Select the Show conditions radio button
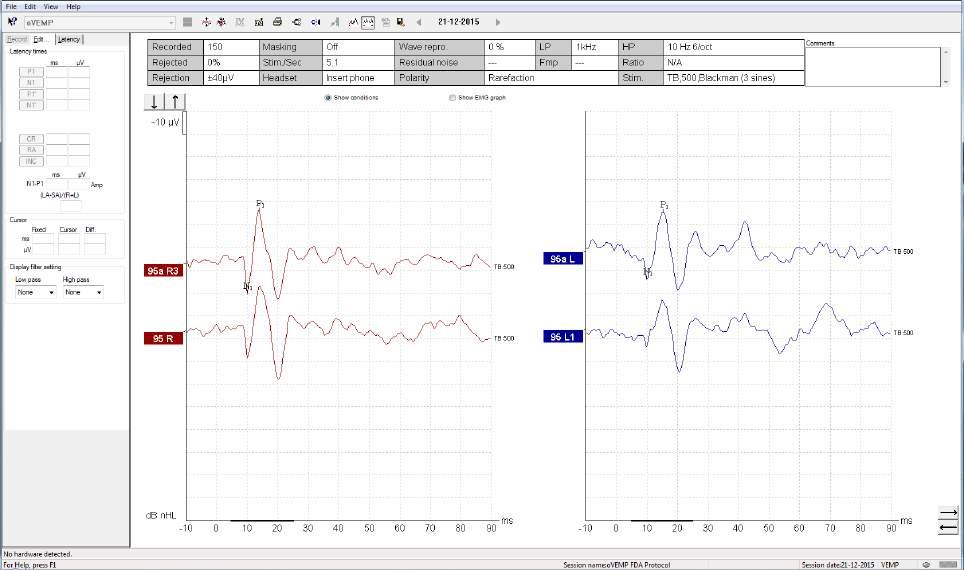The height and width of the screenshot is (570, 964). pyautogui.click(x=328, y=98)
